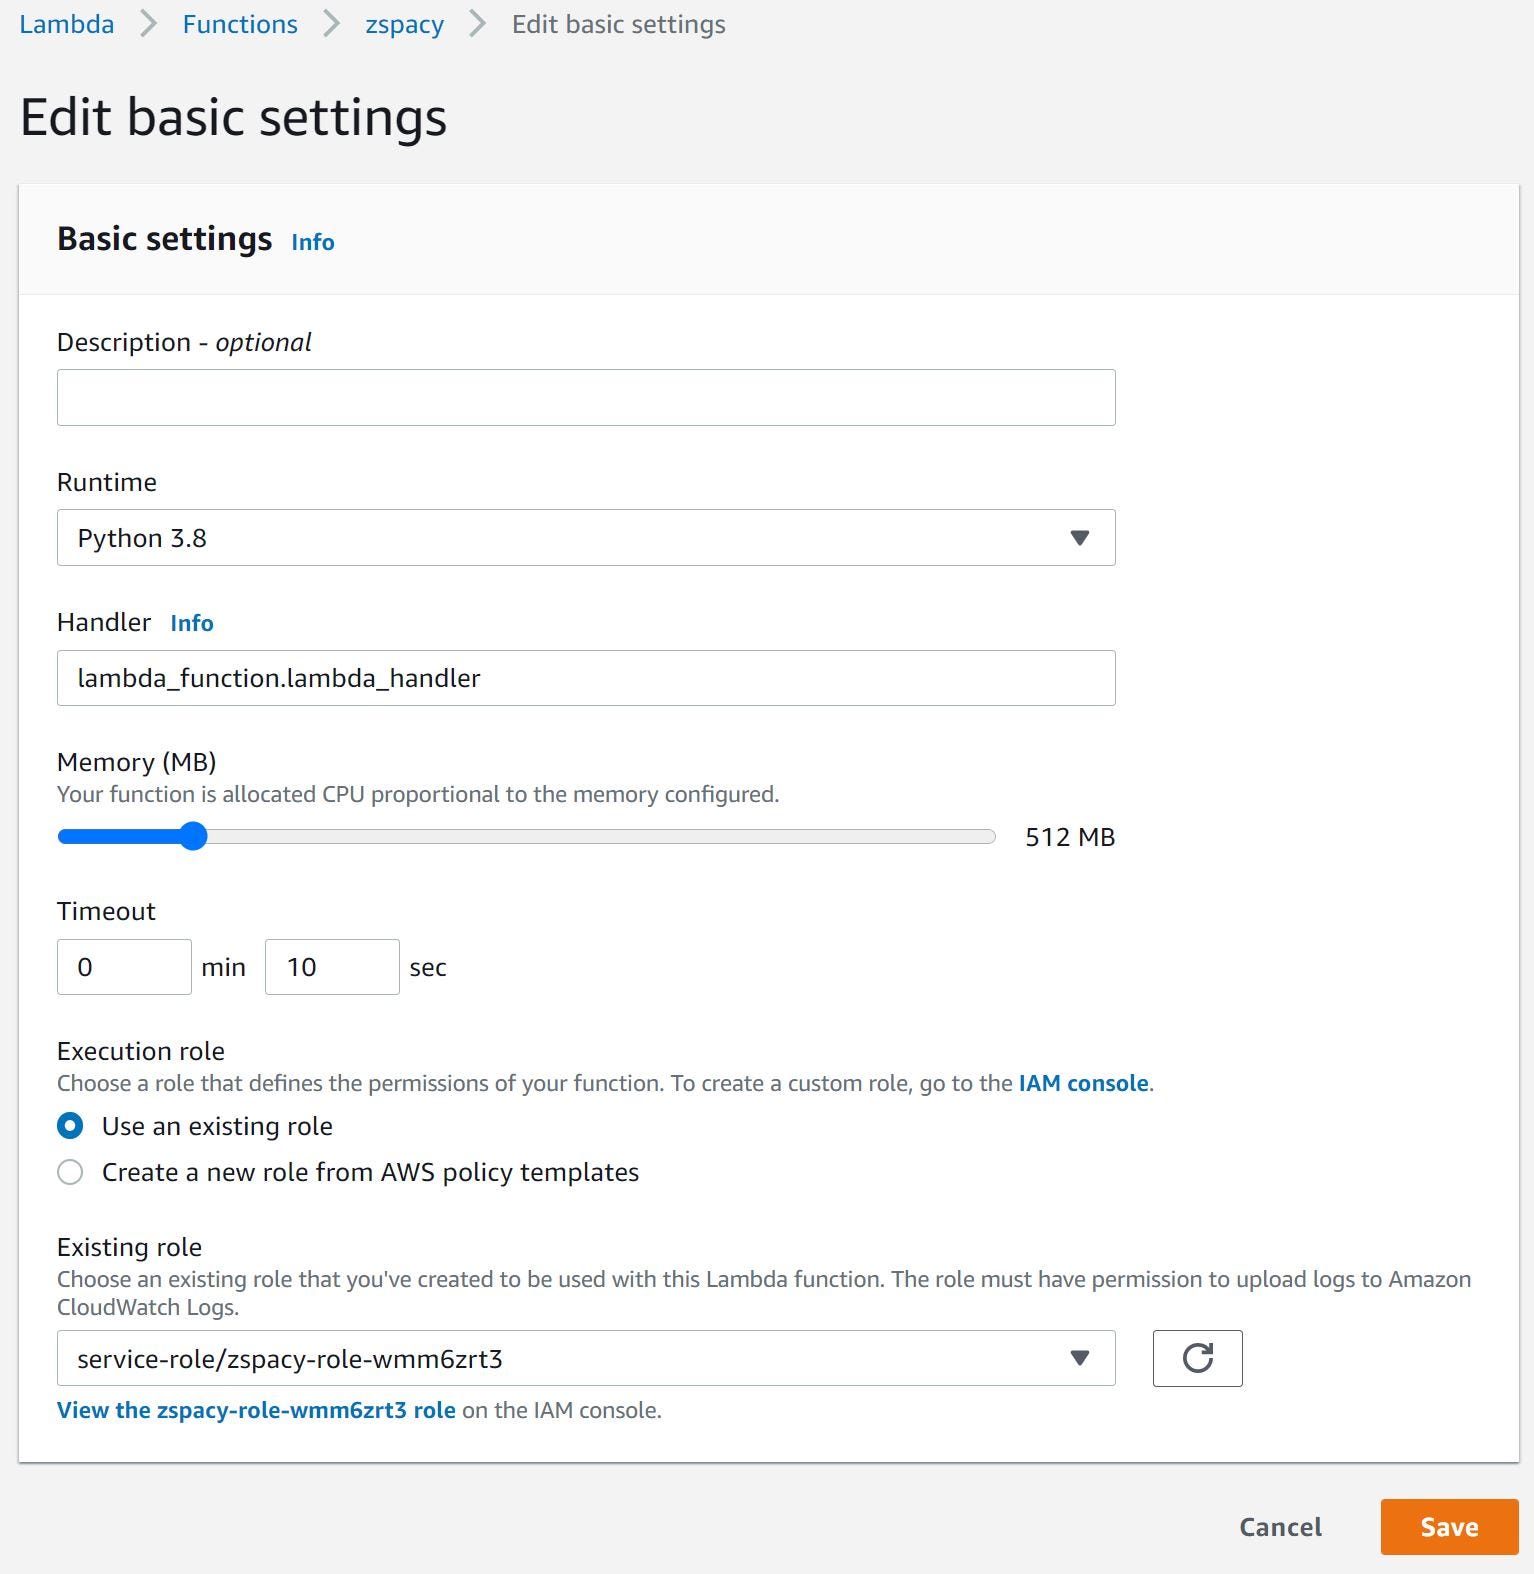Expand the Existing role dropdown

[585, 1358]
